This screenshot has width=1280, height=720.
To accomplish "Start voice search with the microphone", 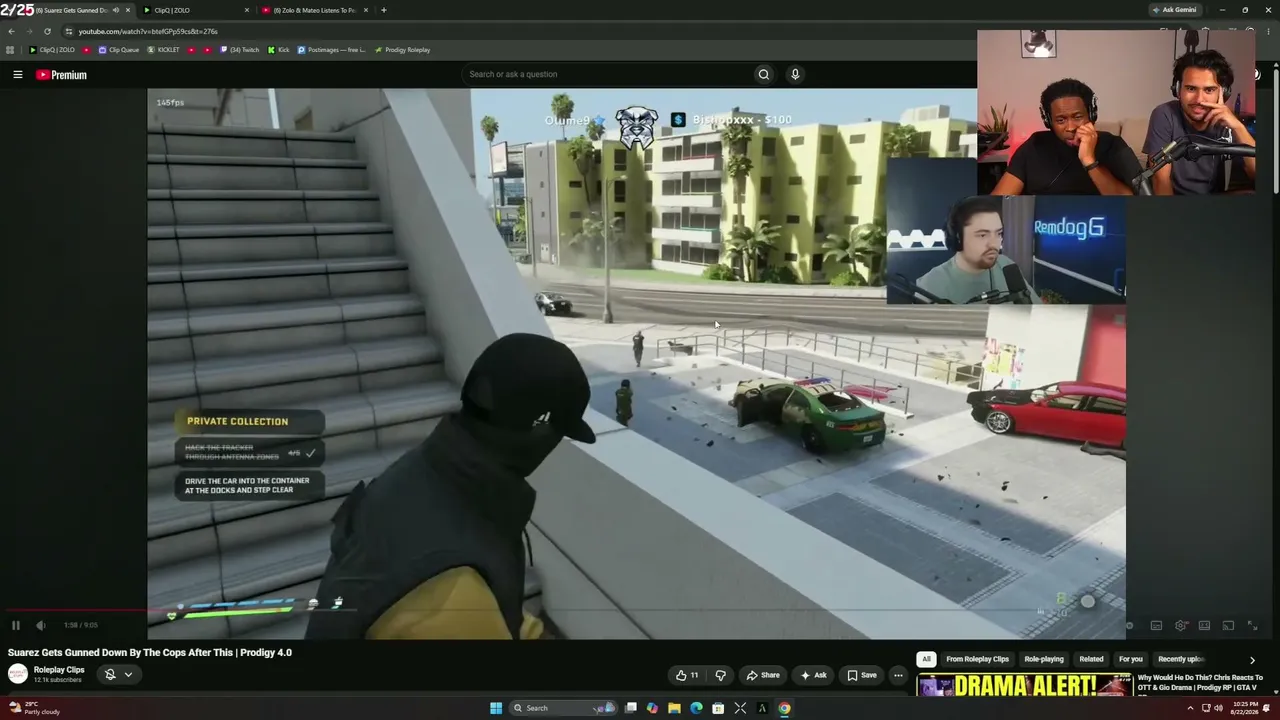I will pos(795,74).
